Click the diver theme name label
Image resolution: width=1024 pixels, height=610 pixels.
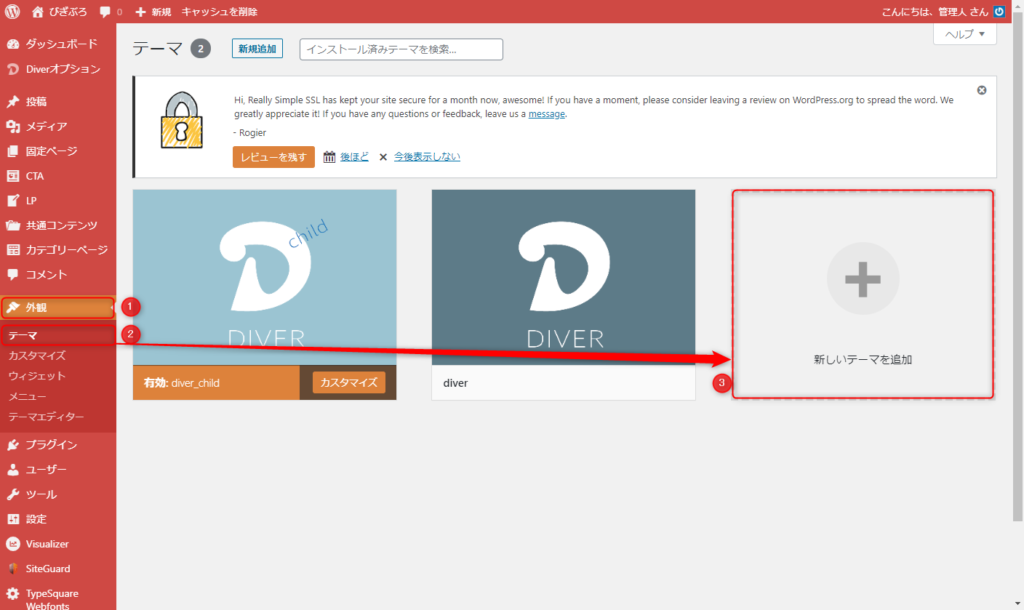point(455,383)
